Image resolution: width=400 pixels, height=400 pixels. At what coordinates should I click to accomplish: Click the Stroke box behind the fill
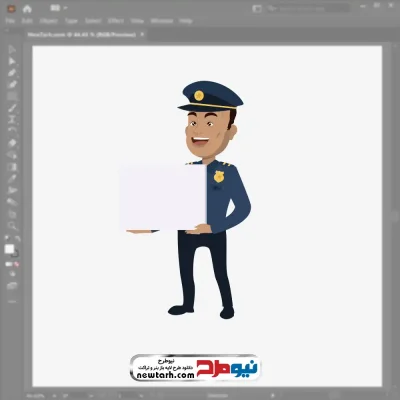click(15, 254)
